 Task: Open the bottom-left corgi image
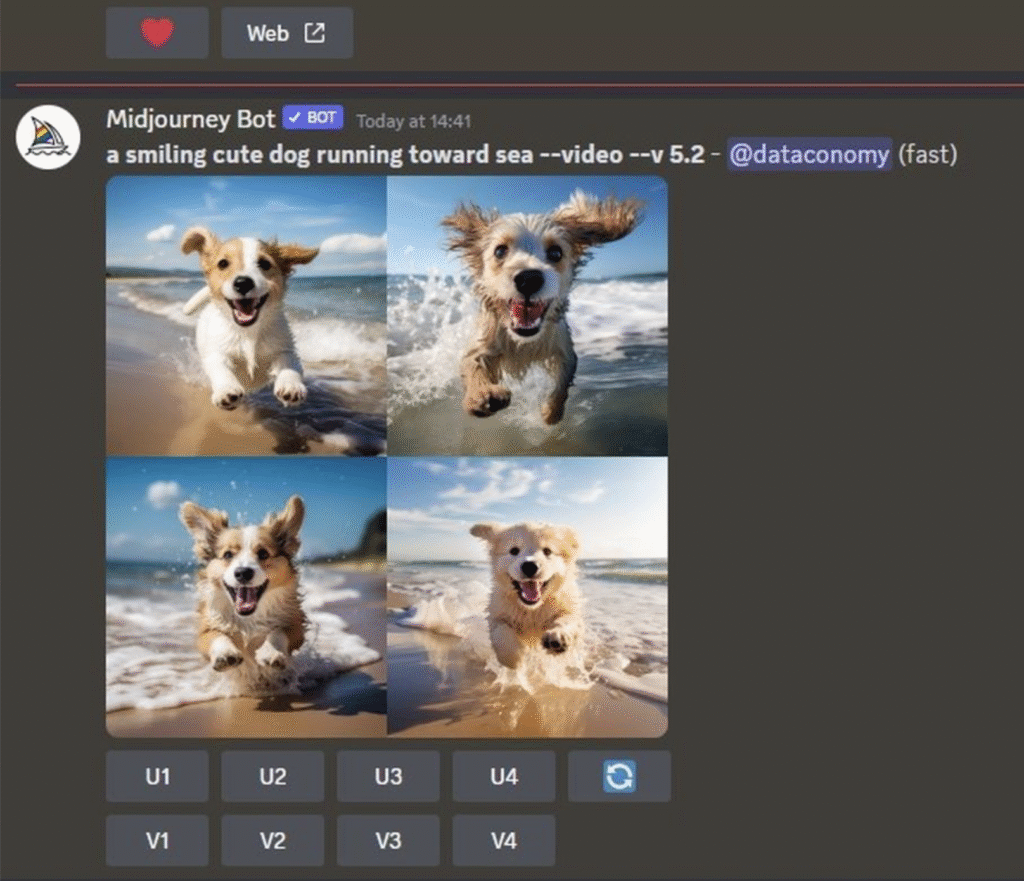coord(246,597)
